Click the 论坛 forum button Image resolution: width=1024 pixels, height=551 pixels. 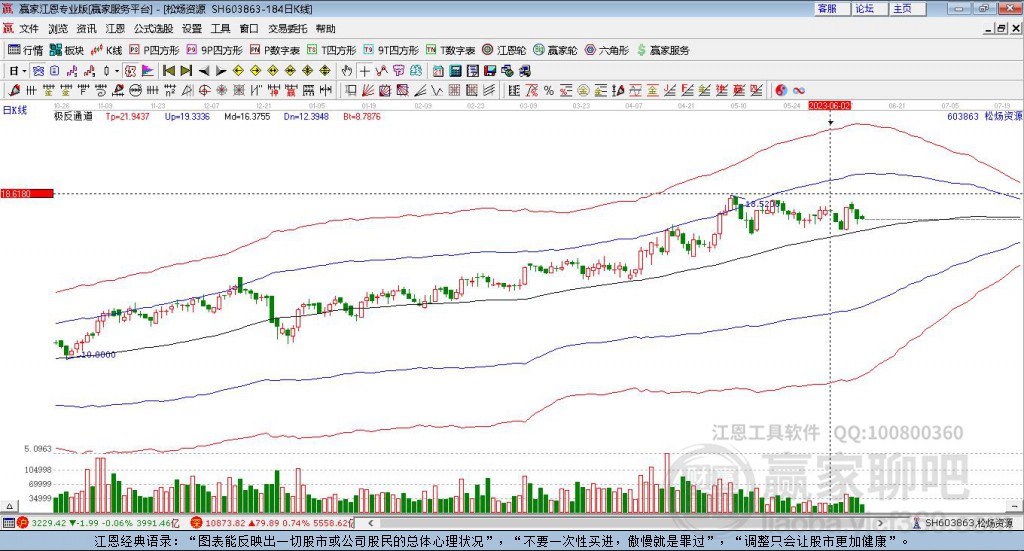(x=869, y=8)
